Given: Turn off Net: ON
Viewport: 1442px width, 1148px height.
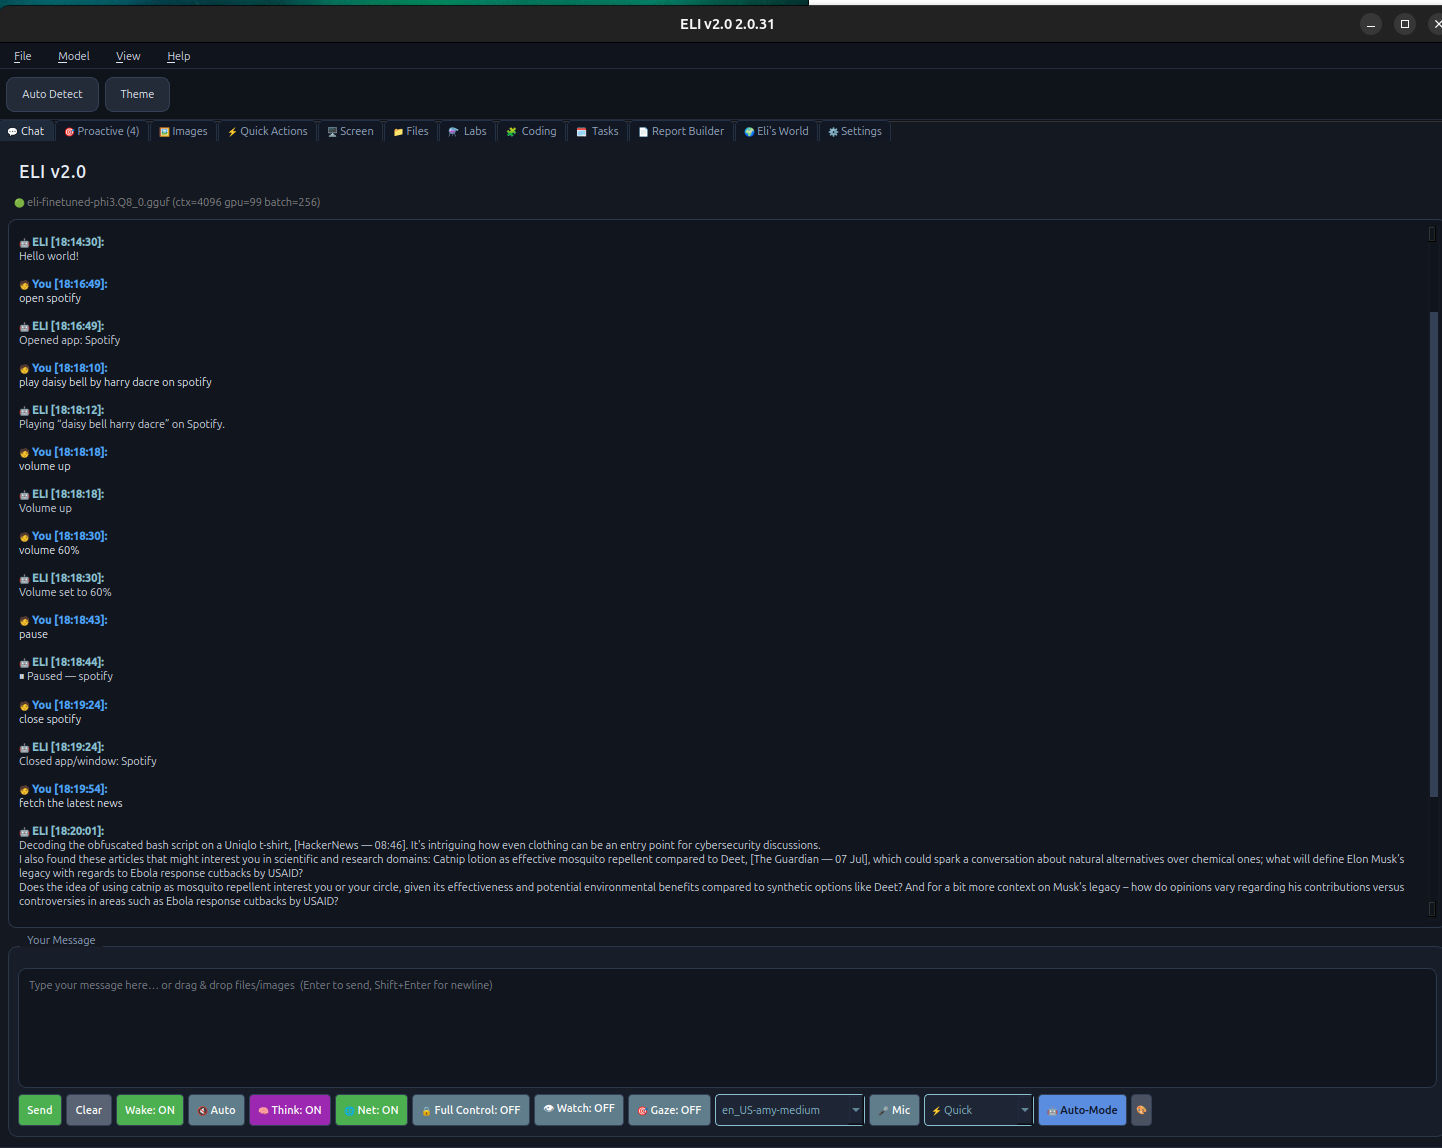Looking at the screenshot, I should [372, 1110].
